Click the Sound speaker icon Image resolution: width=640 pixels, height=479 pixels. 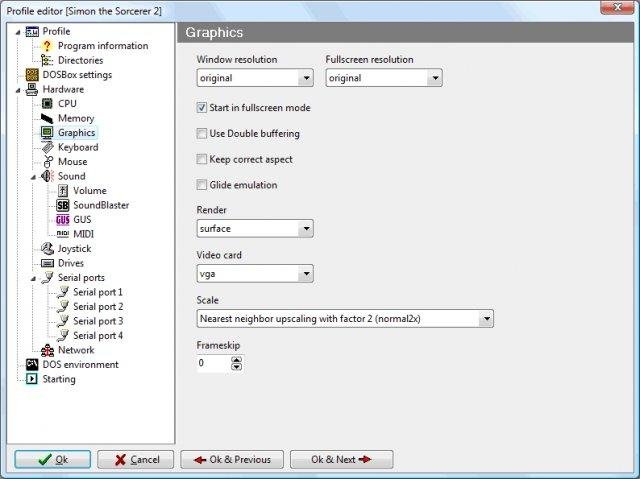[x=47, y=176]
